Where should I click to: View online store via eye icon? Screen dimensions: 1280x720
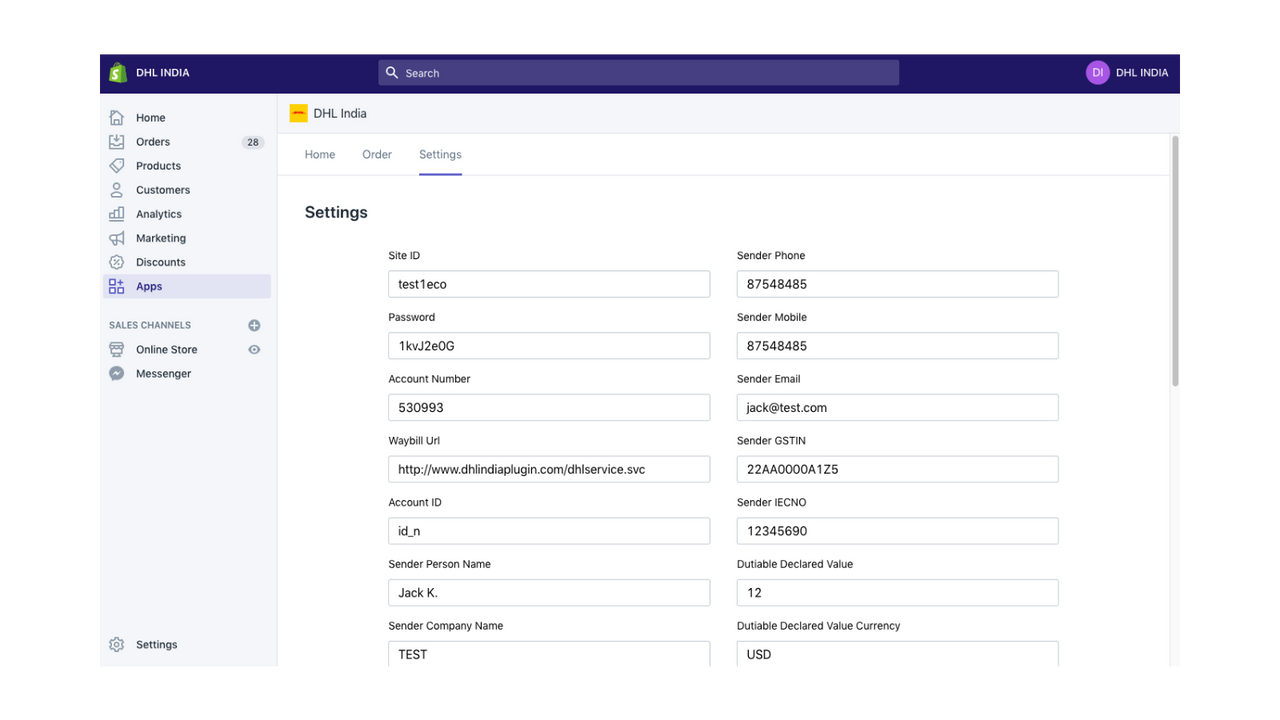(x=254, y=350)
